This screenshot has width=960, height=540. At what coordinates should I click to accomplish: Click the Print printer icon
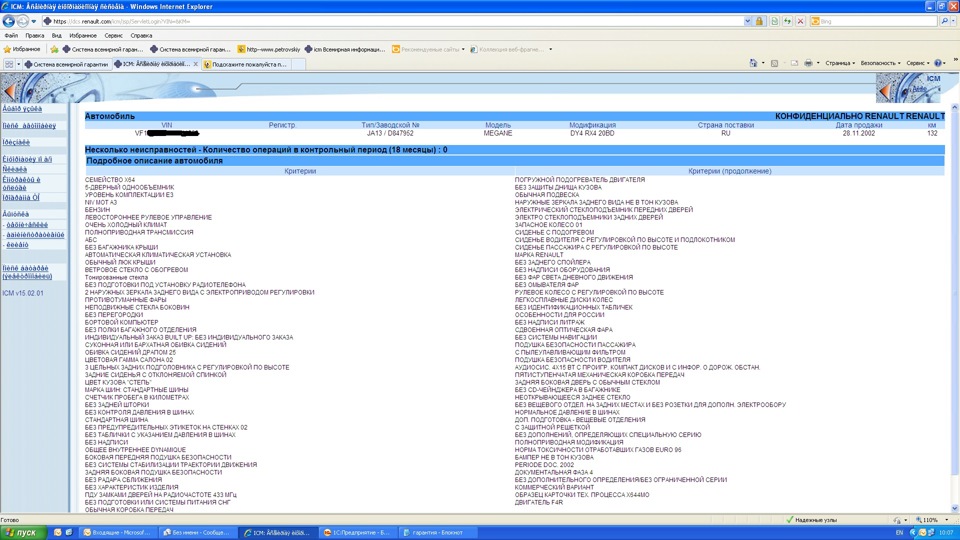point(808,63)
